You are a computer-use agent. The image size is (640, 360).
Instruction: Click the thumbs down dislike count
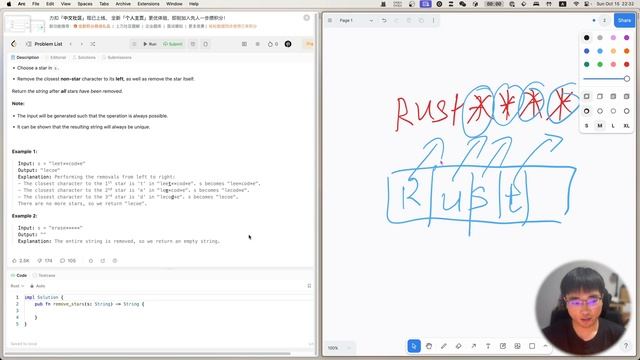pos(45,260)
